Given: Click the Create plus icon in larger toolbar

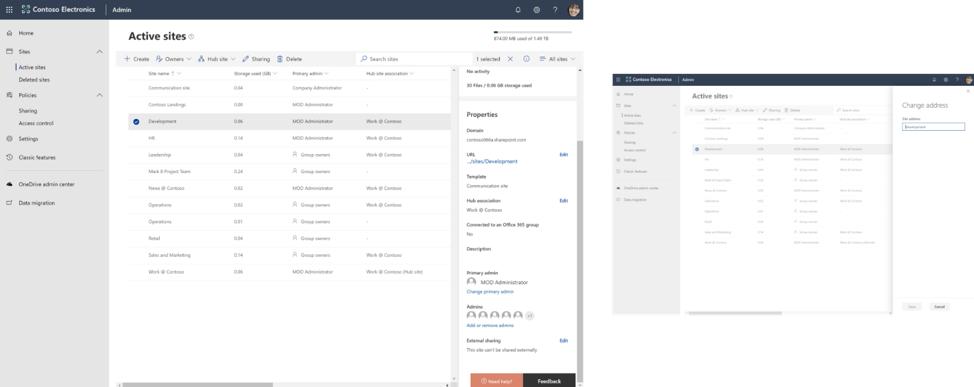Looking at the screenshot, I should coord(127,59).
